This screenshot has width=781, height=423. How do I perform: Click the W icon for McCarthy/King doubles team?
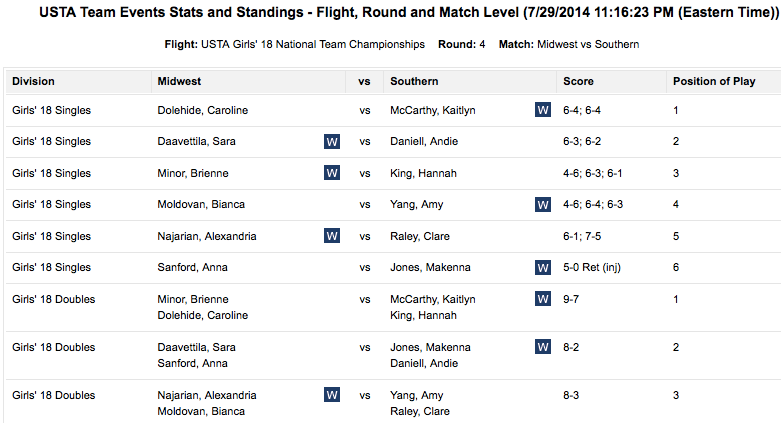click(543, 299)
